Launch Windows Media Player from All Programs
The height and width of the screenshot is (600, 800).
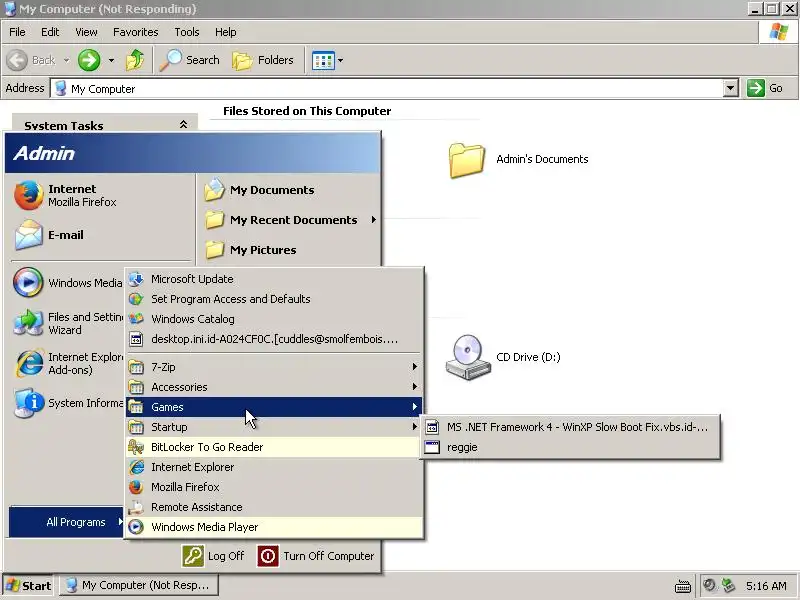point(274,527)
